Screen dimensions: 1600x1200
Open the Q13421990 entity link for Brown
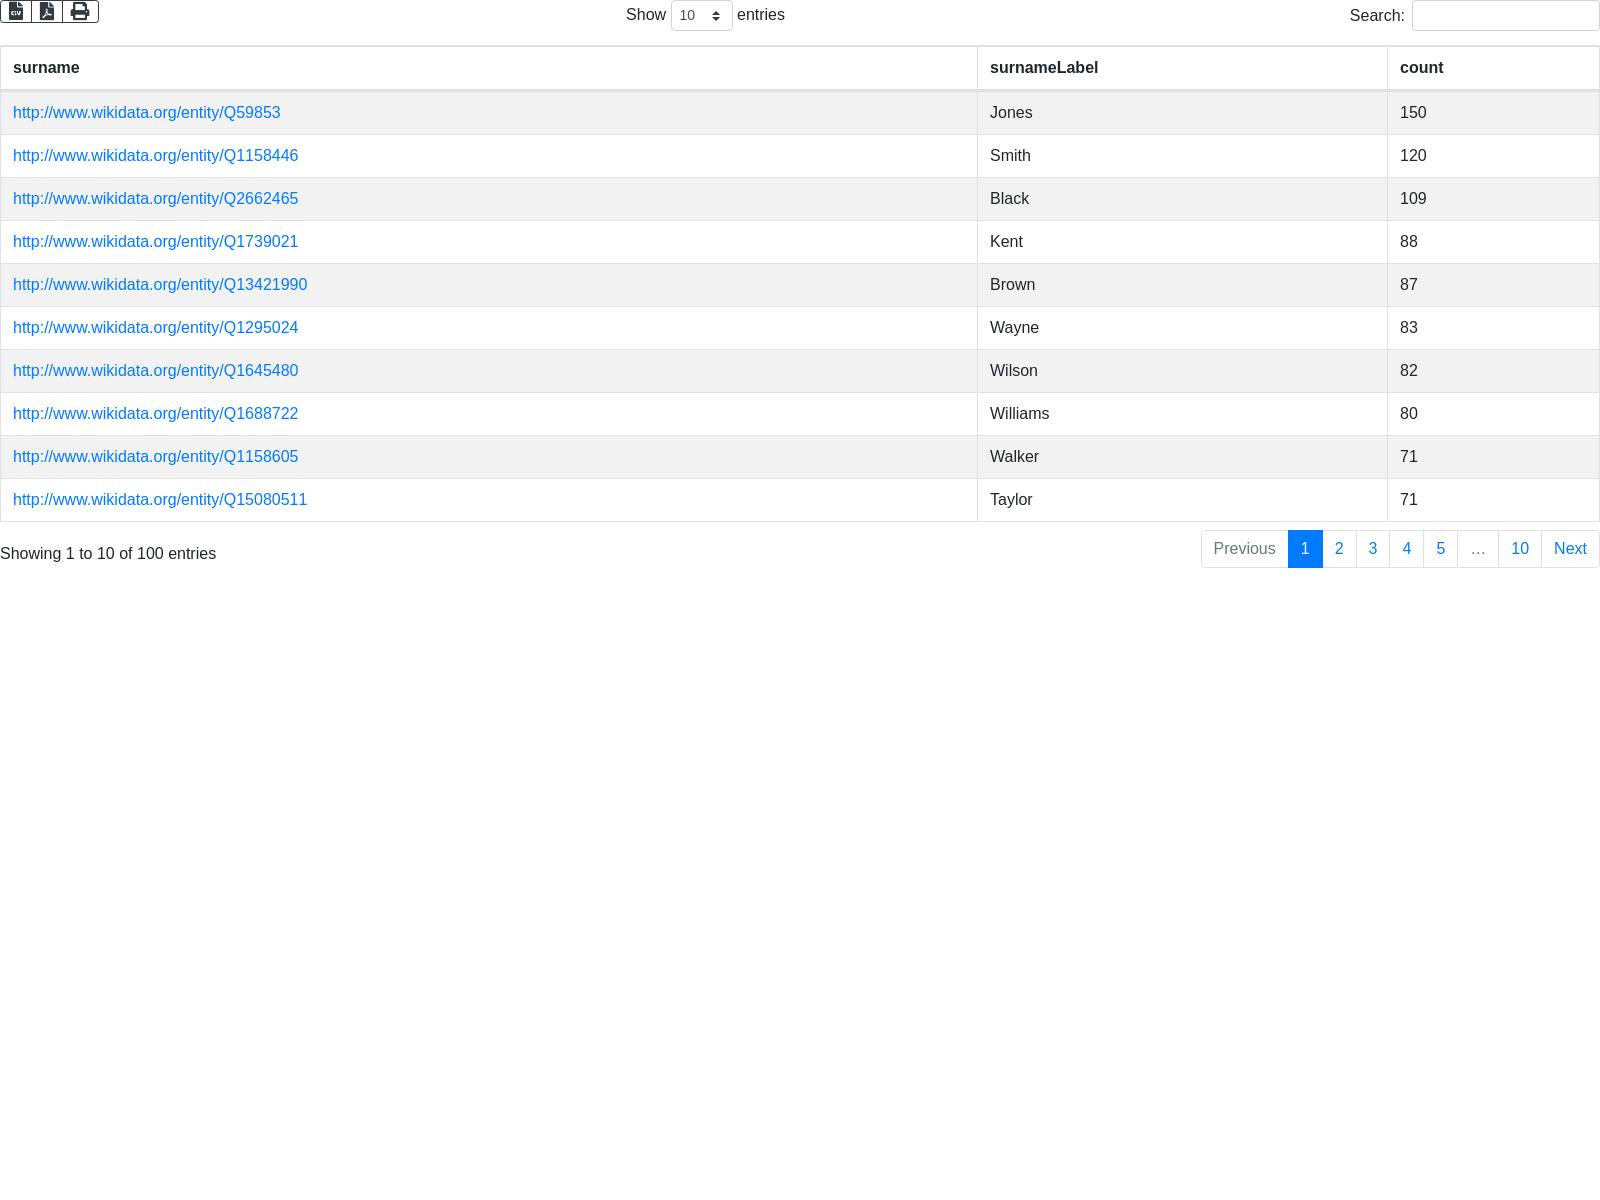pos(160,285)
